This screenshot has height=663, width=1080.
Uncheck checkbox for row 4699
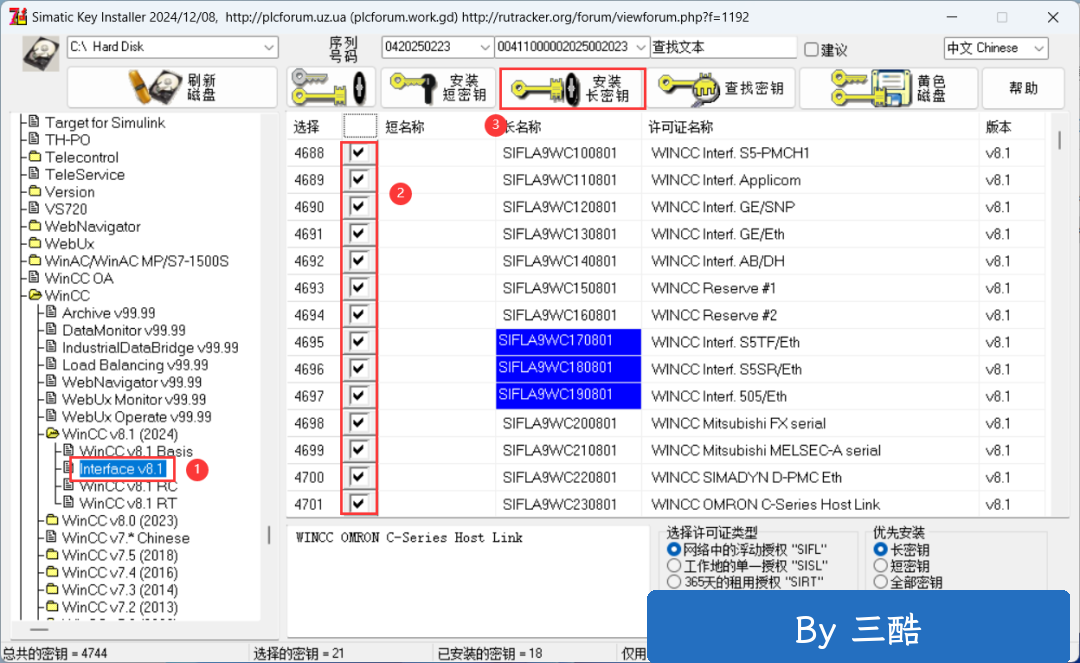coord(358,450)
